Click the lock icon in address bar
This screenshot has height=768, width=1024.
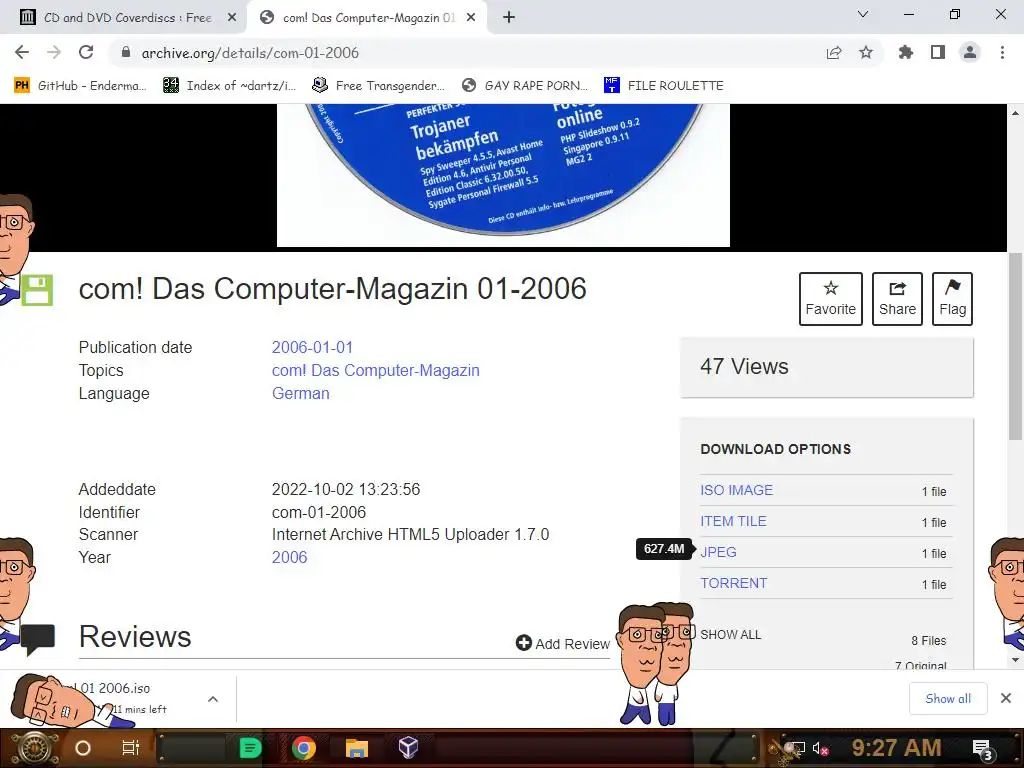[126, 52]
